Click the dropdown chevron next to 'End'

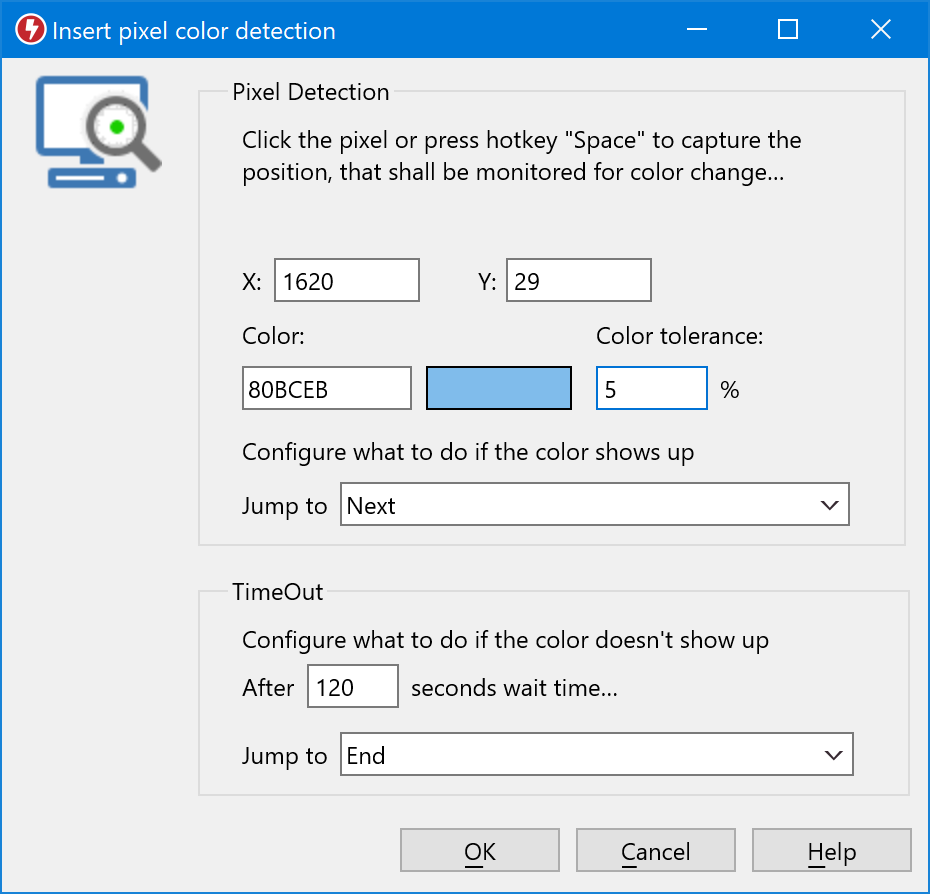tap(833, 754)
